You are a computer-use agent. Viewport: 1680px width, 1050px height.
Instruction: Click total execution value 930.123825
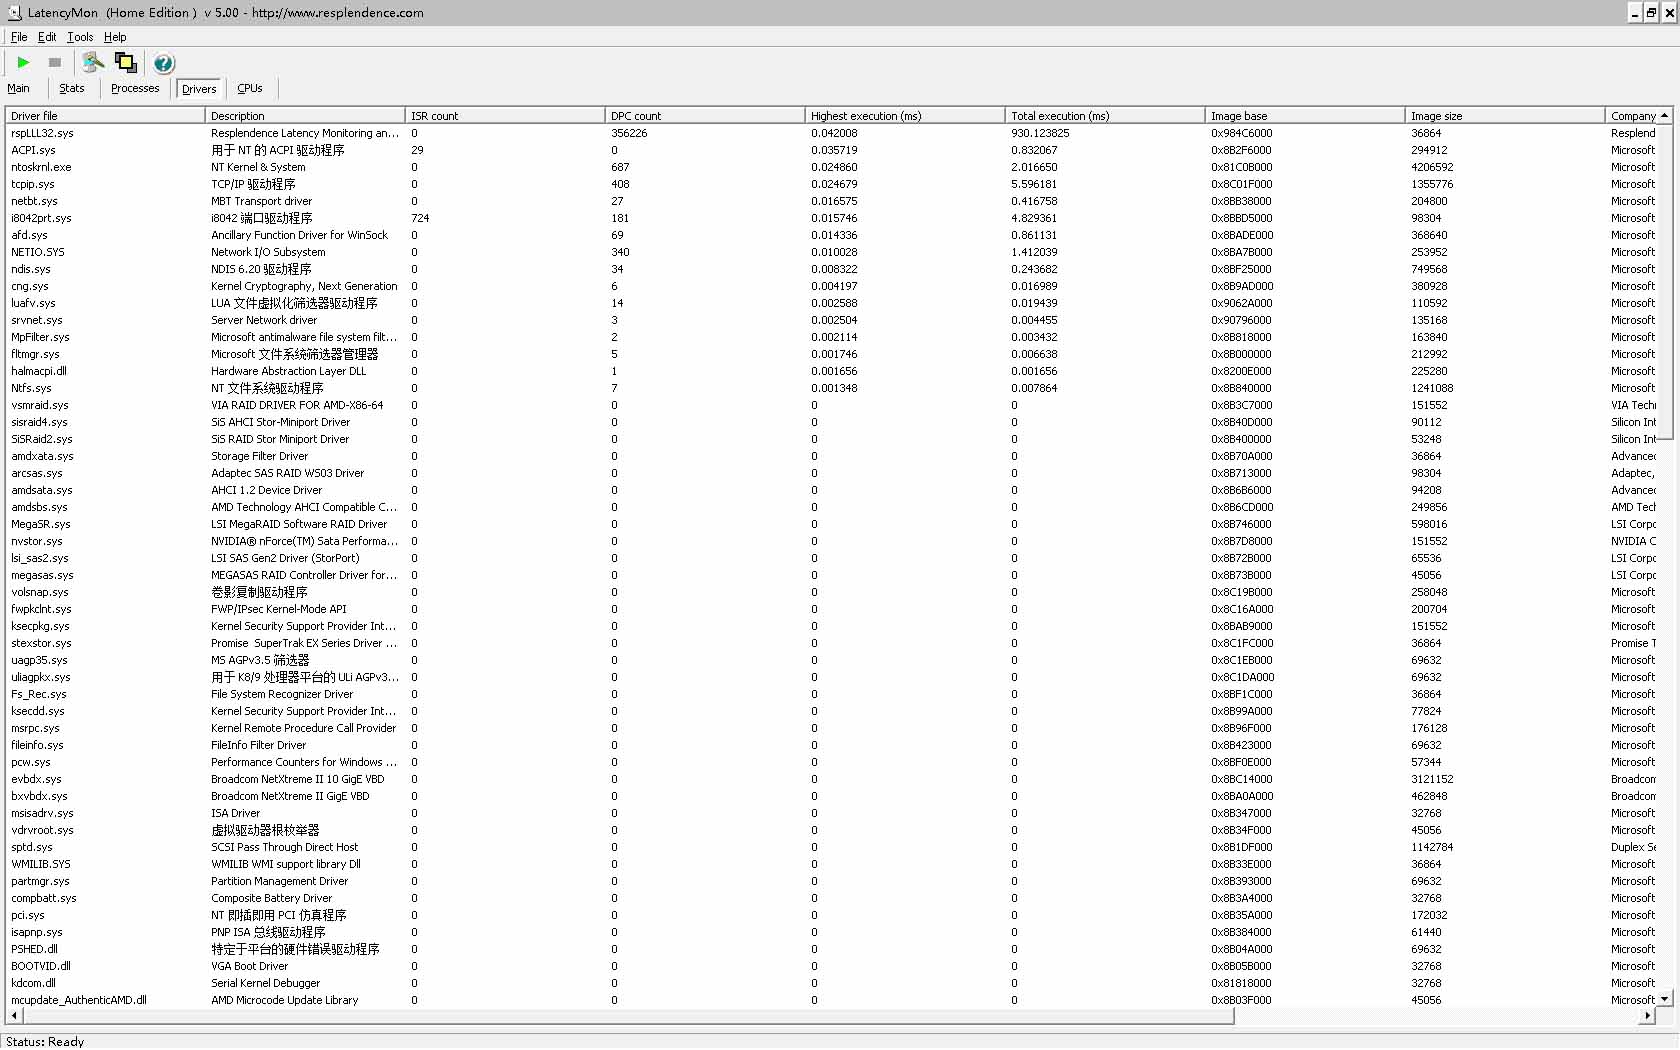1040,133
